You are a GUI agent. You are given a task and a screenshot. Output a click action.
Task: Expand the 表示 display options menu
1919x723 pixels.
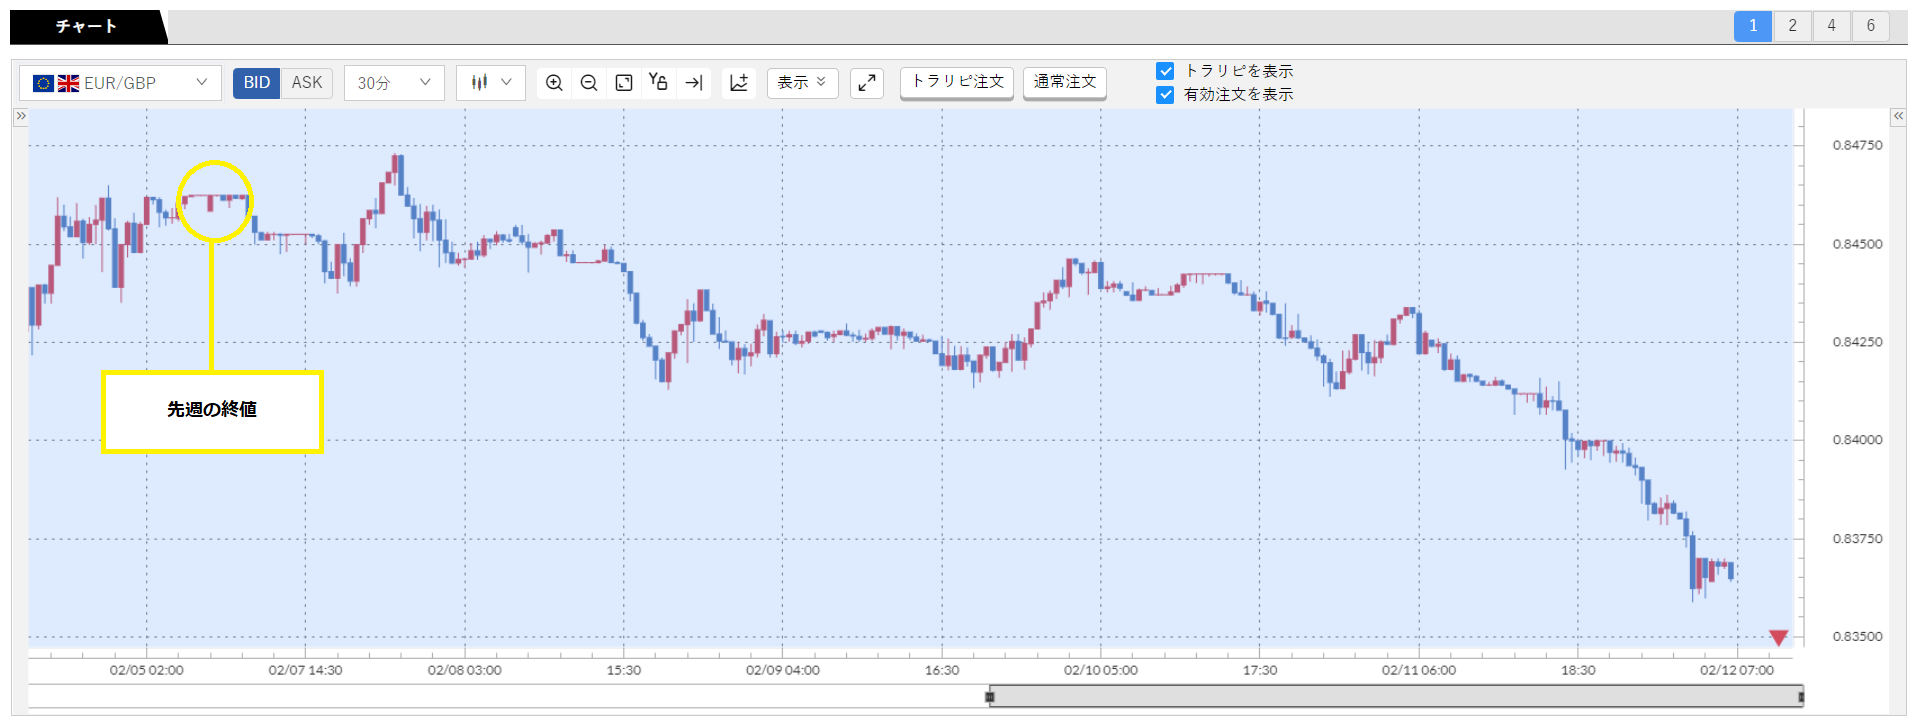[802, 83]
